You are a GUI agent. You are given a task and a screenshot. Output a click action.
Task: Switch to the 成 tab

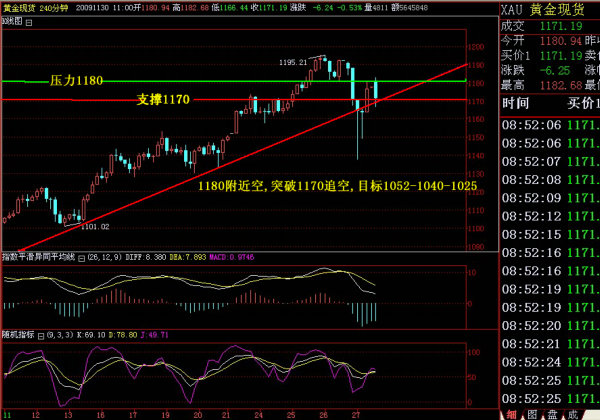point(573,414)
